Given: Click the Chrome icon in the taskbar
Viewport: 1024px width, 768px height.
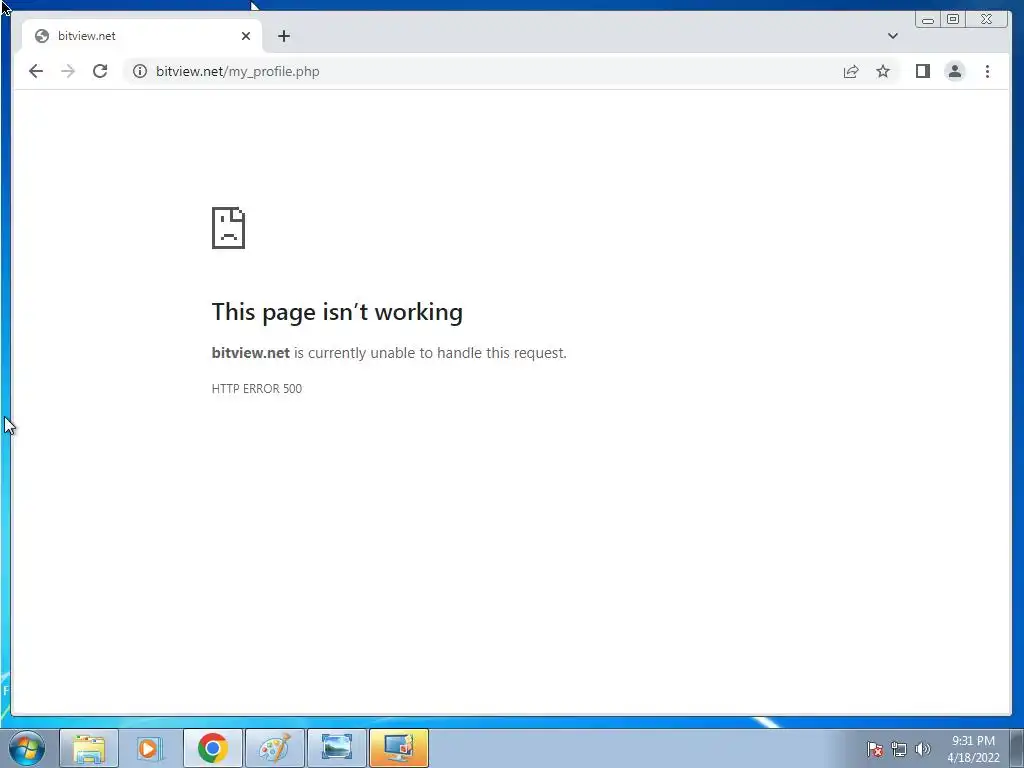Looking at the screenshot, I should point(212,748).
